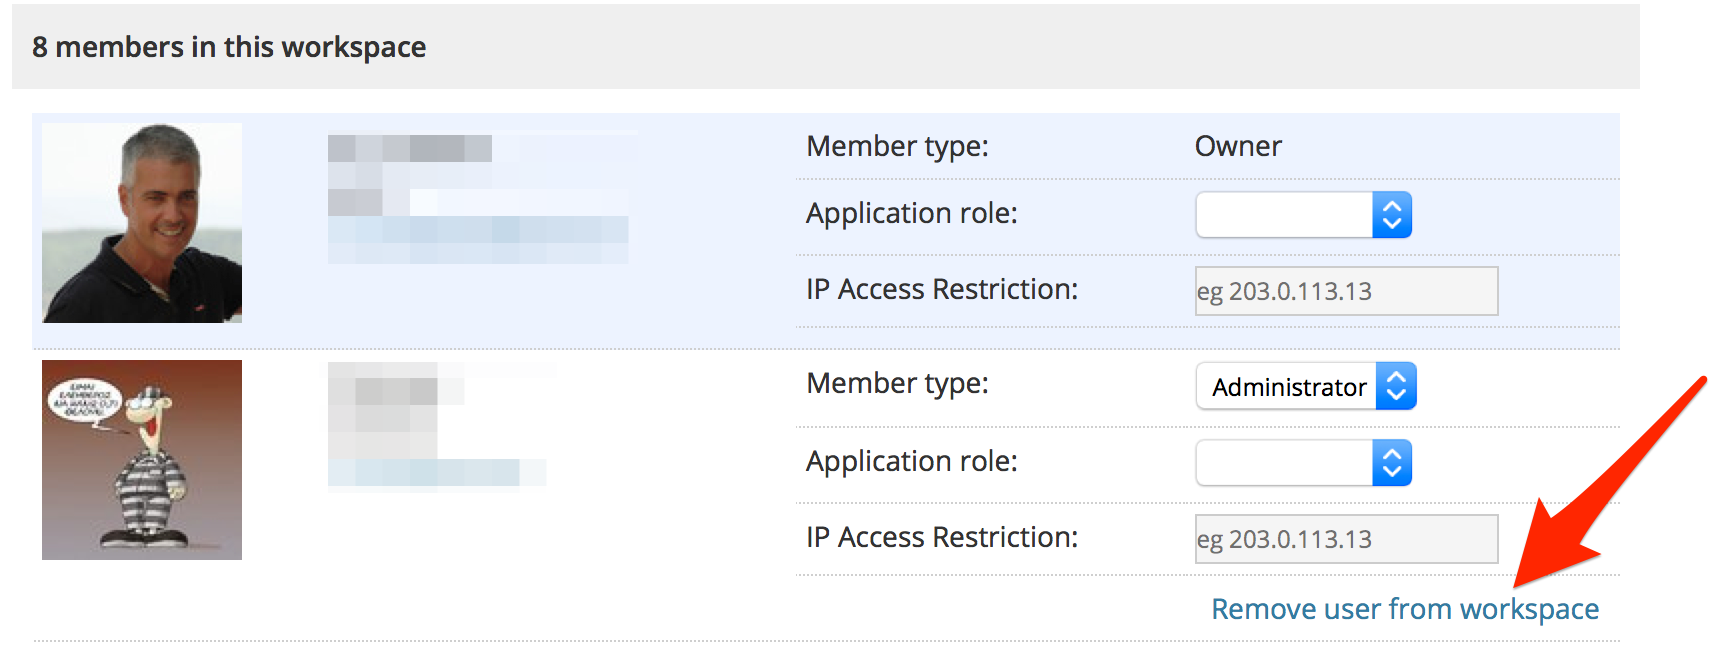The image size is (1722, 648).
Task: Click the owner's blurred email link
Action: (x=477, y=230)
